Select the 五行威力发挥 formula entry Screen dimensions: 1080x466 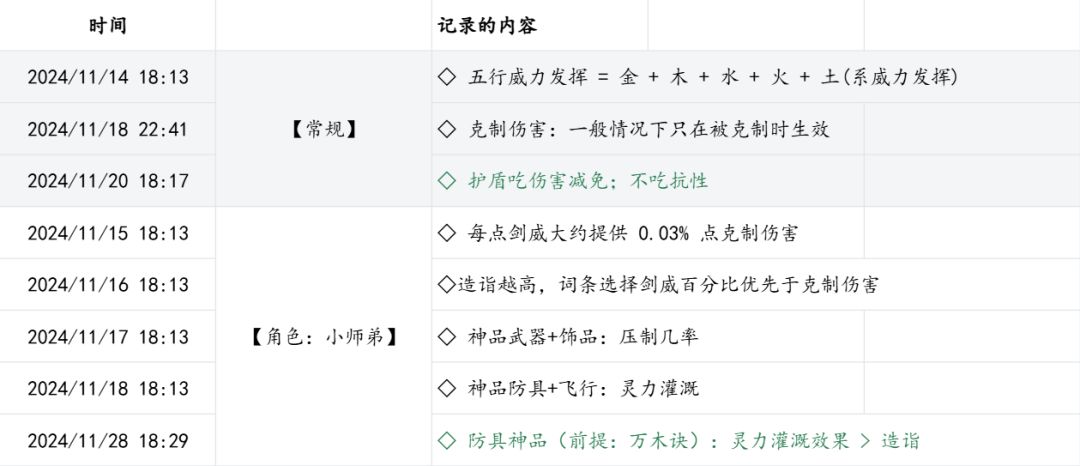[698, 77]
